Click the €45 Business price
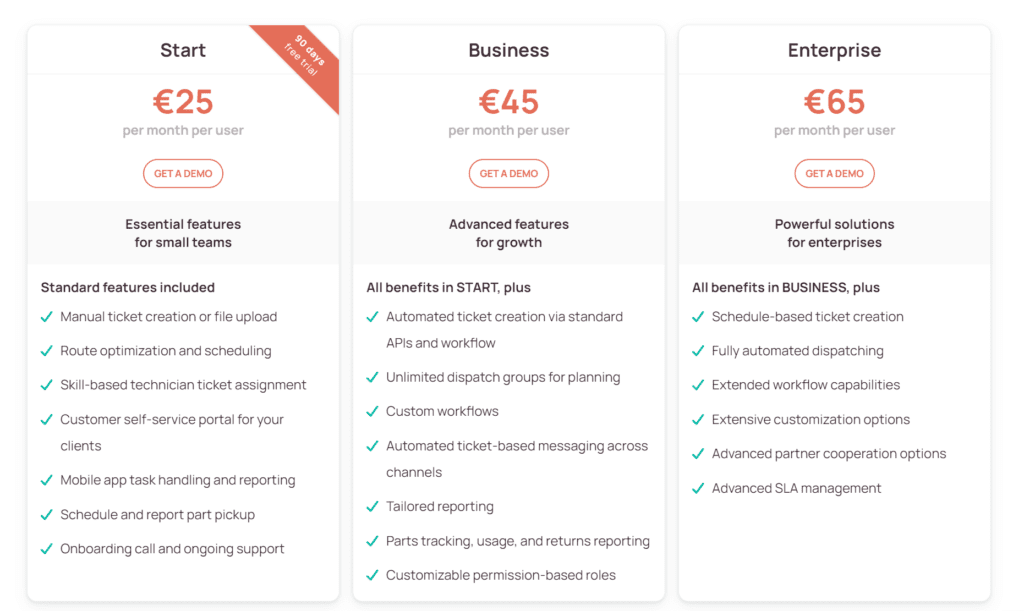The width and height of the screenshot is (1024, 611). tap(509, 102)
